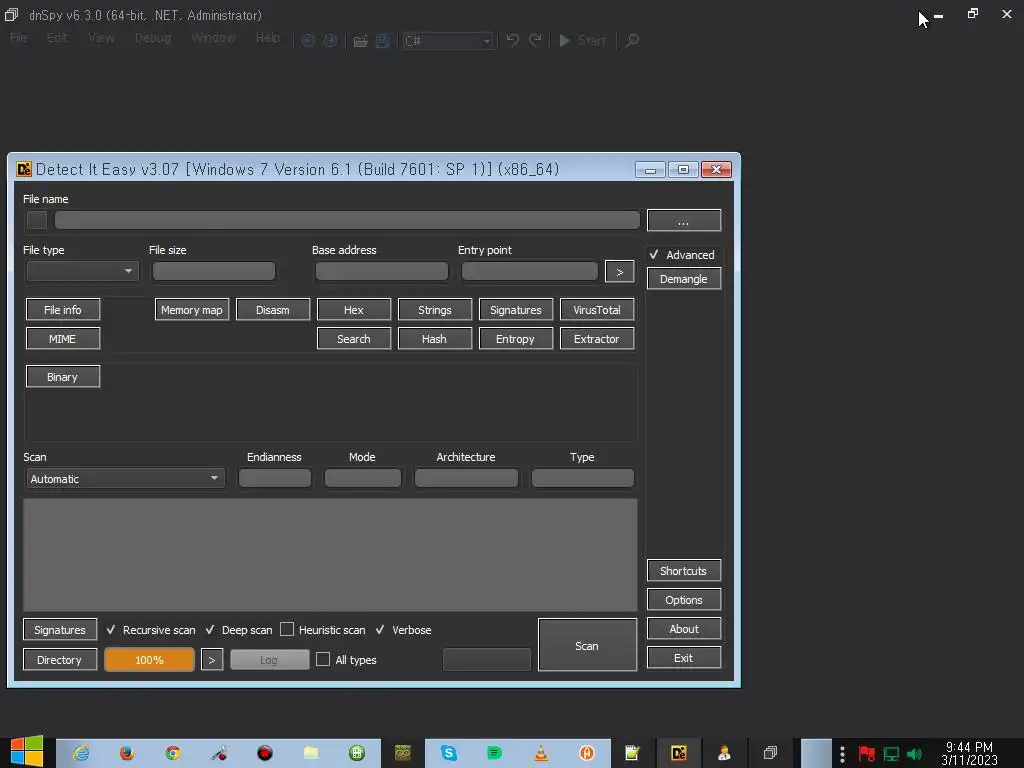
Task: Open the Strings view
Action: pyautogui.click(x=434, y=310)
